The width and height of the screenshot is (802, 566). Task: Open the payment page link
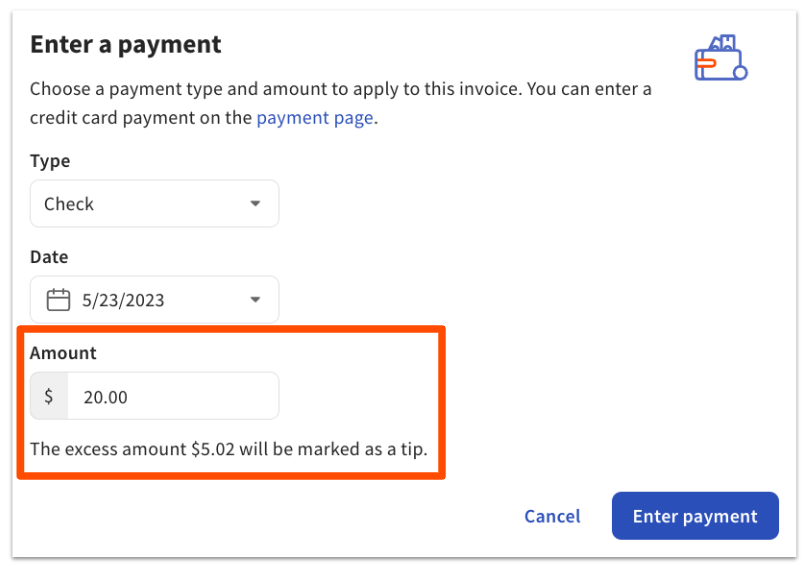[315, 118]
